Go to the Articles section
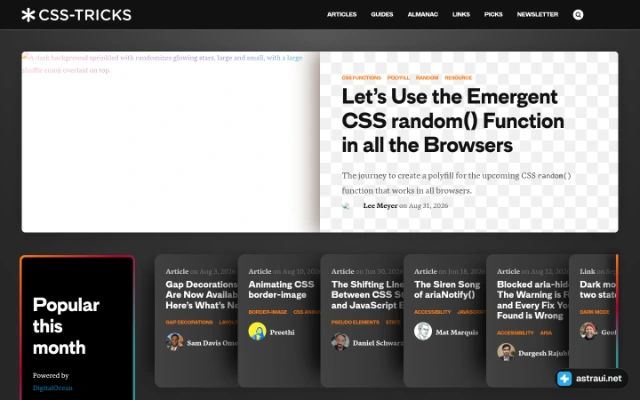Screen dimensions: 640x400 pyautogui.click(x=342, y=14)
